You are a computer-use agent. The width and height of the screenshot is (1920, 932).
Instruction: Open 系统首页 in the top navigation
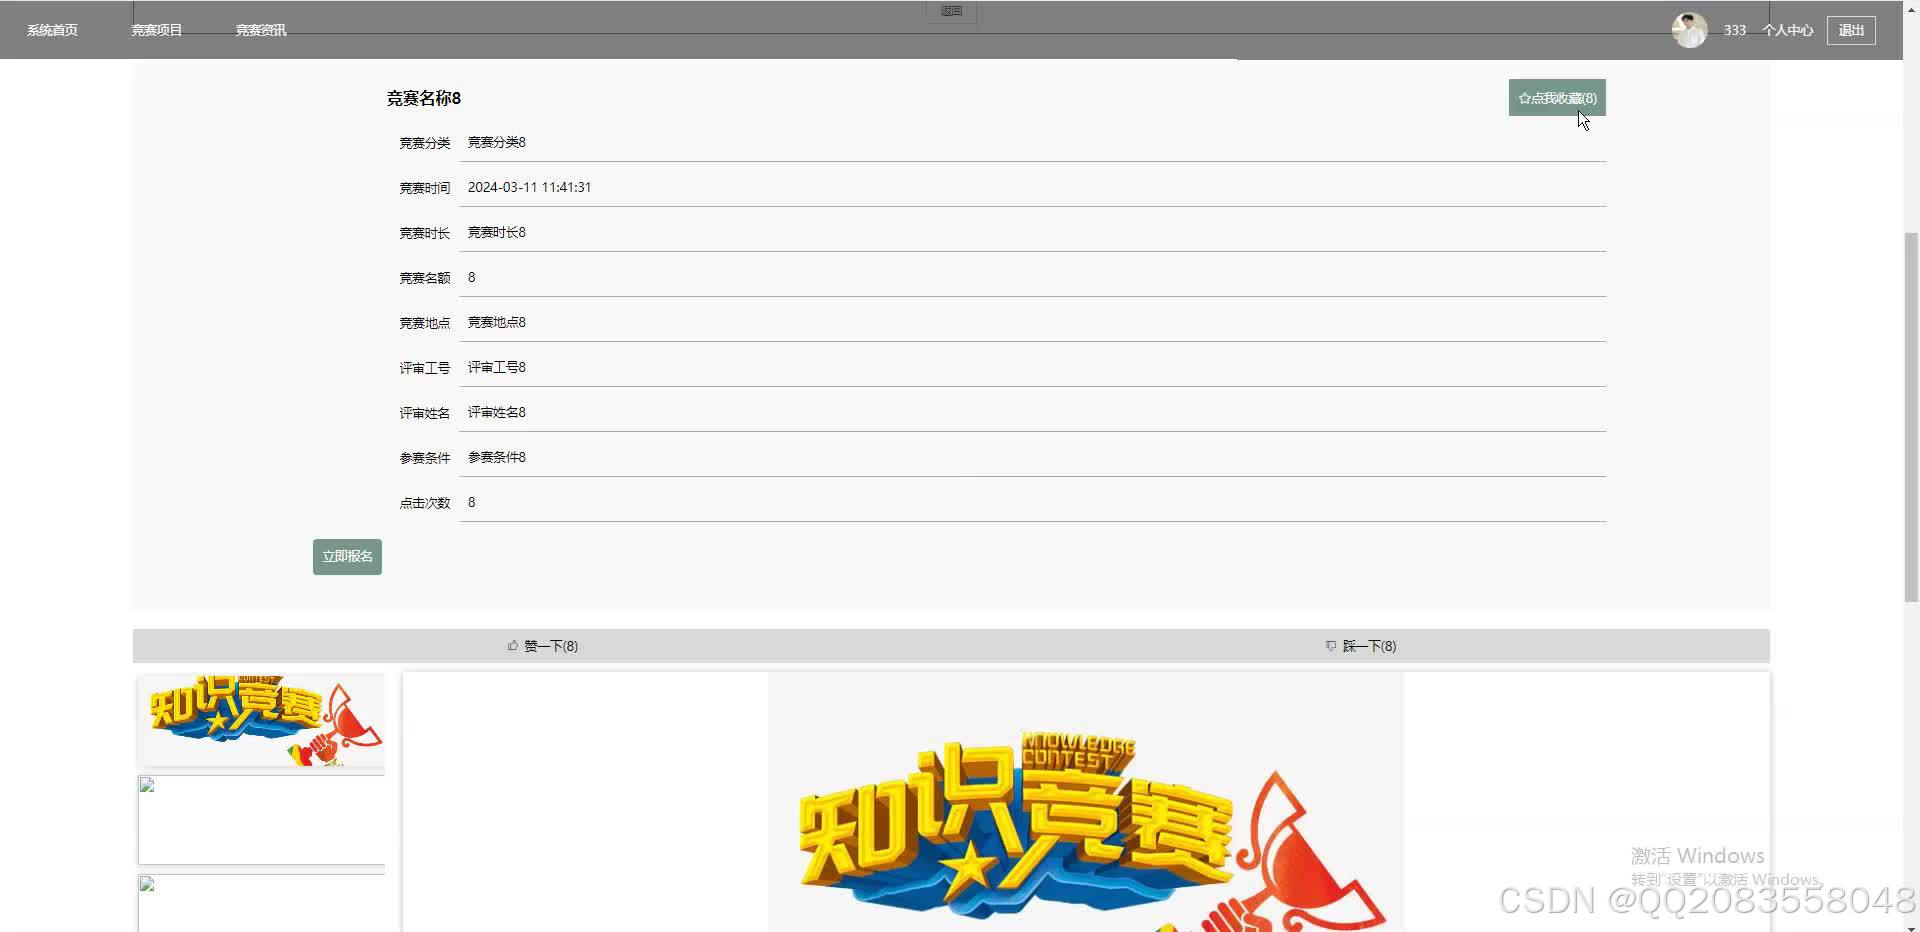click(x=52, y=30)
